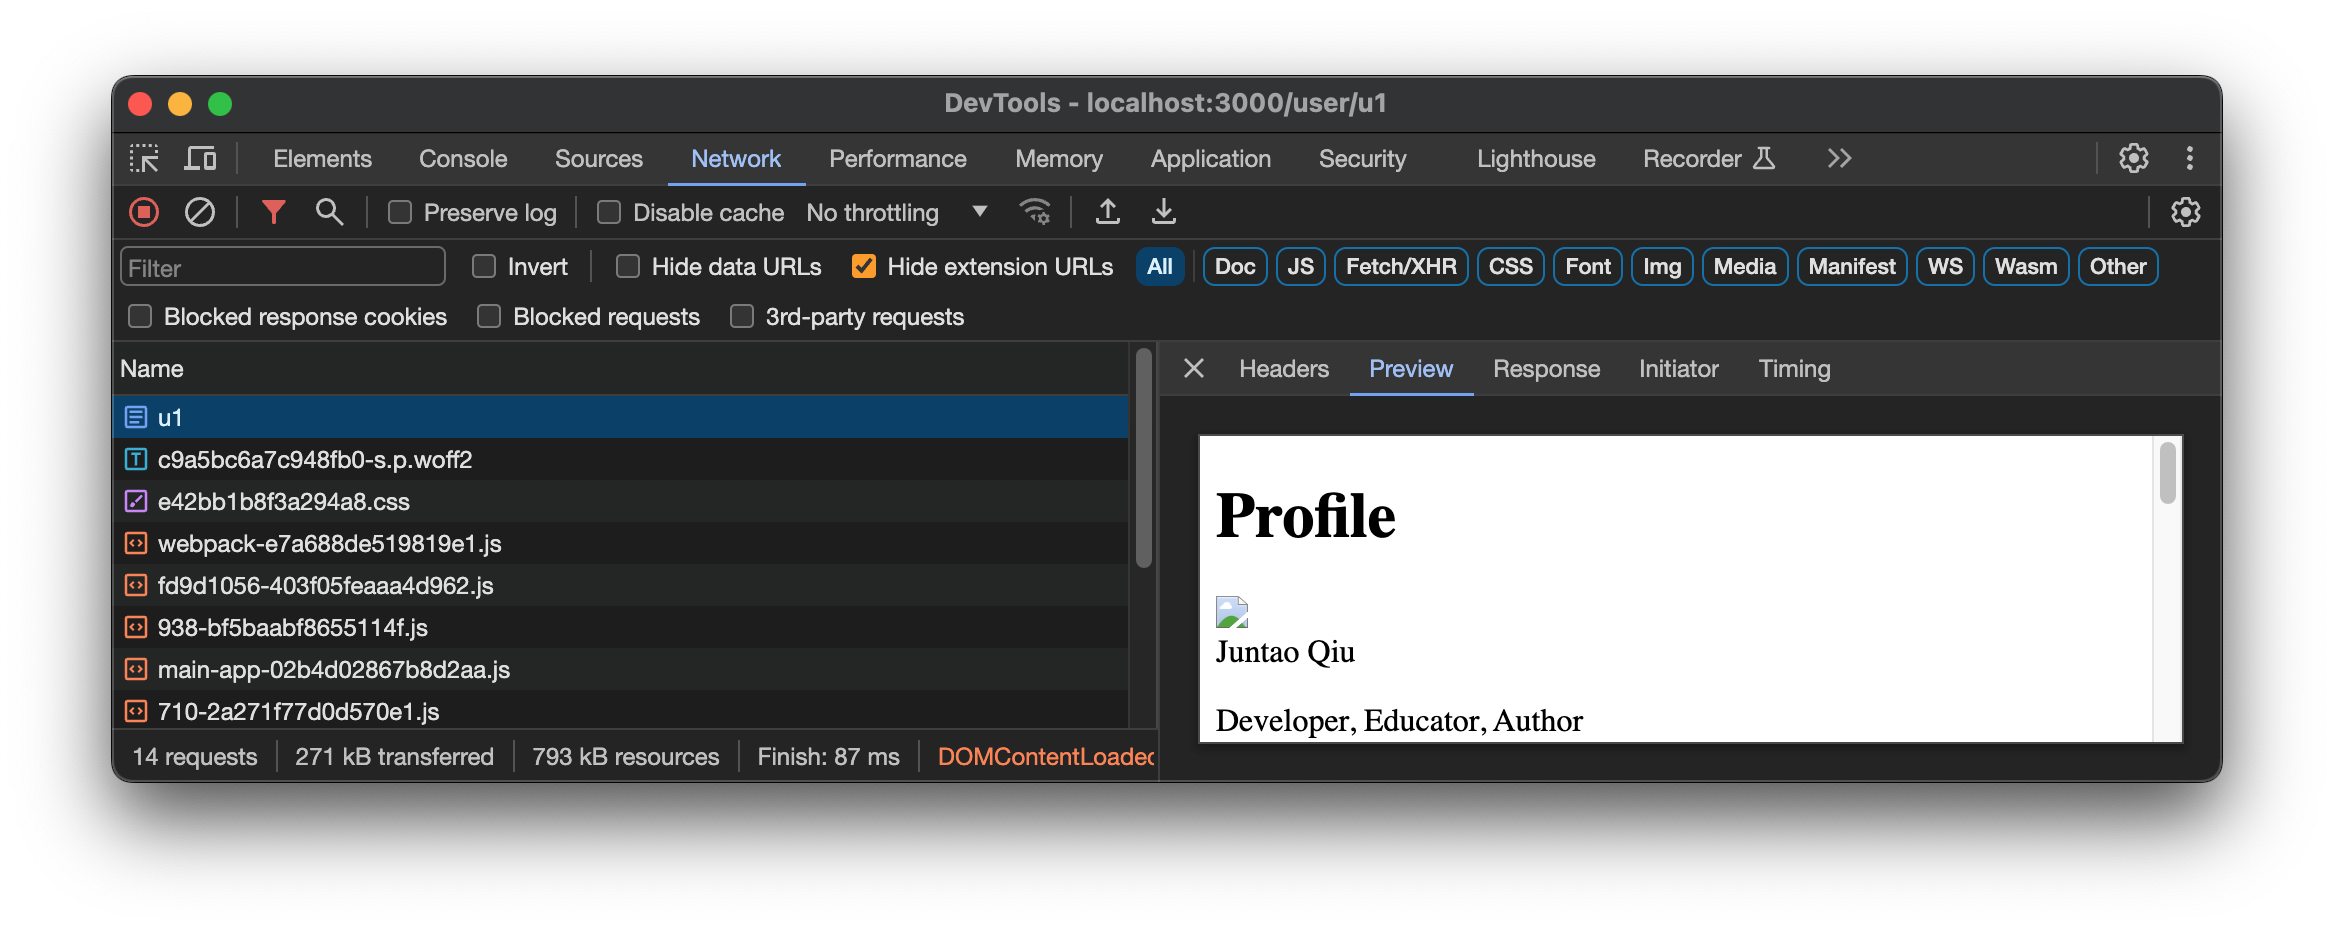Clear the network log

(x=200, y=212)
